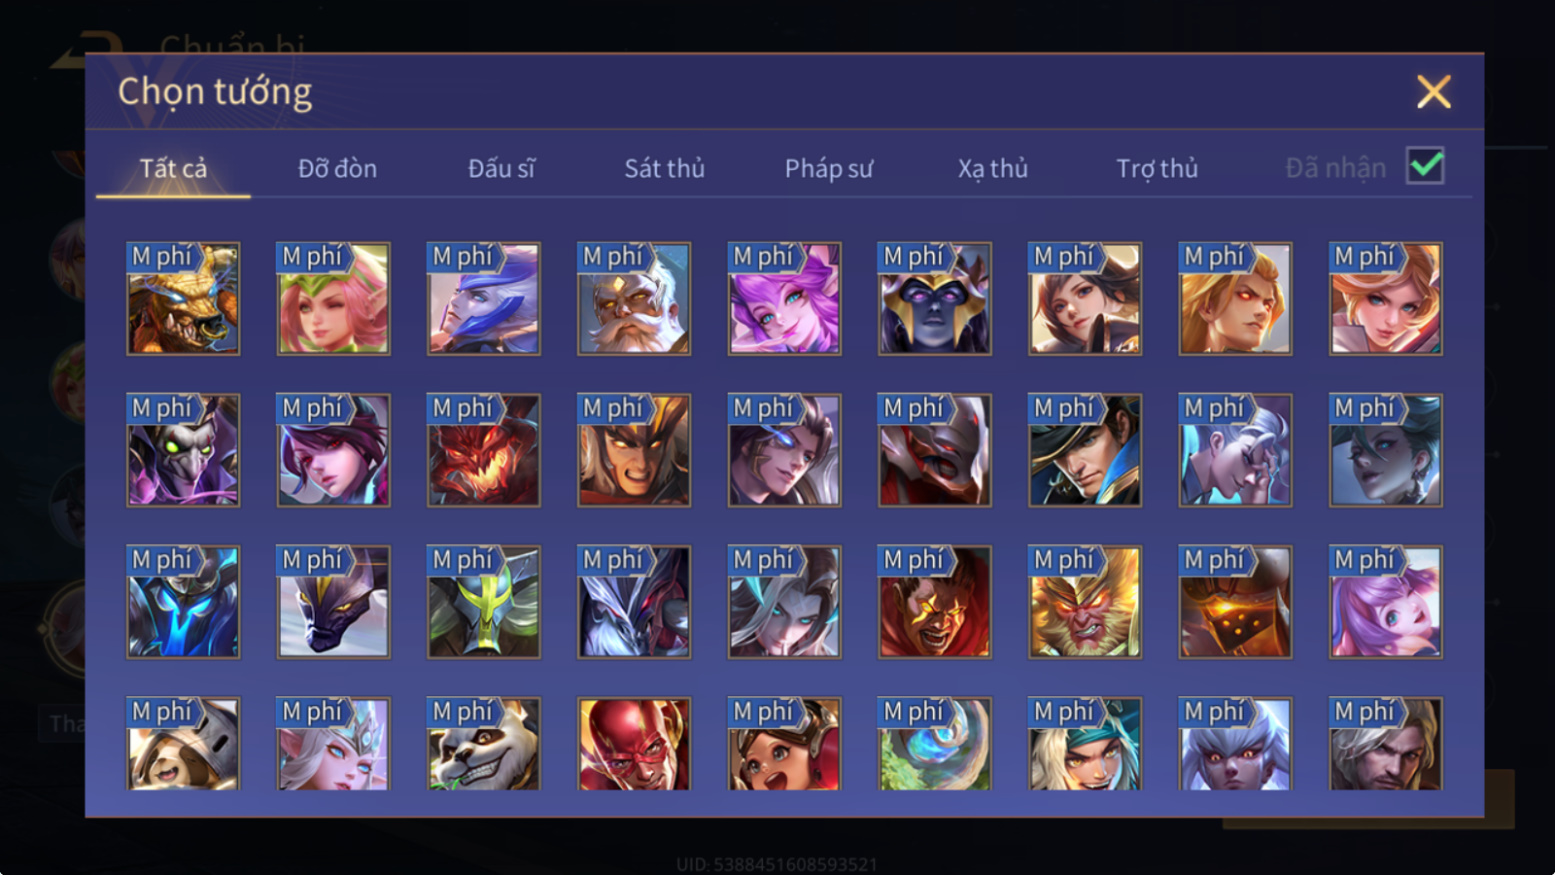Select the Tất cả tab
This screenshot has width=1555, height=875.
173,168
